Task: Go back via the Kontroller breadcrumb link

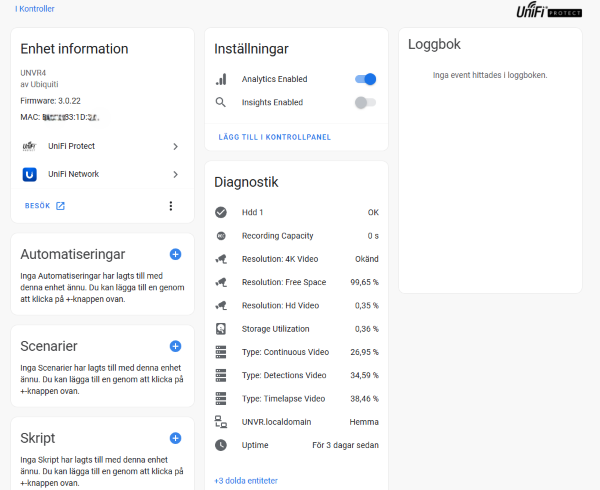Action: coord(35,9)
